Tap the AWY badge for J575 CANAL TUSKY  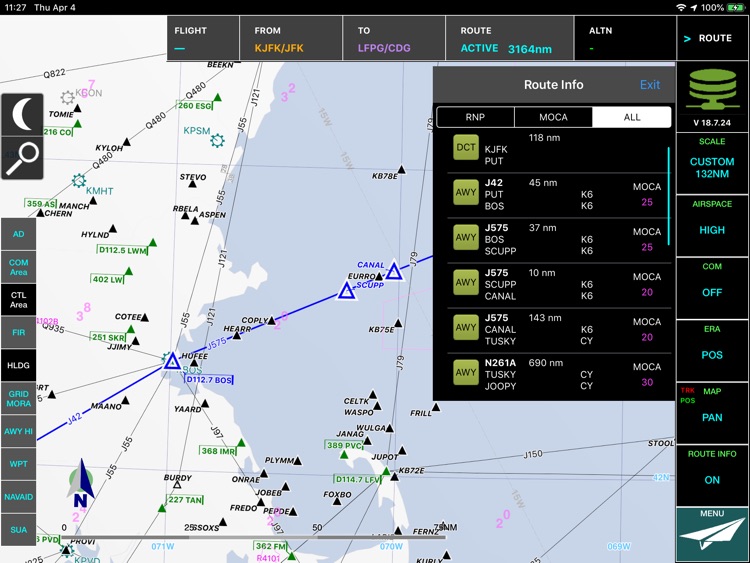click(465, 328)
